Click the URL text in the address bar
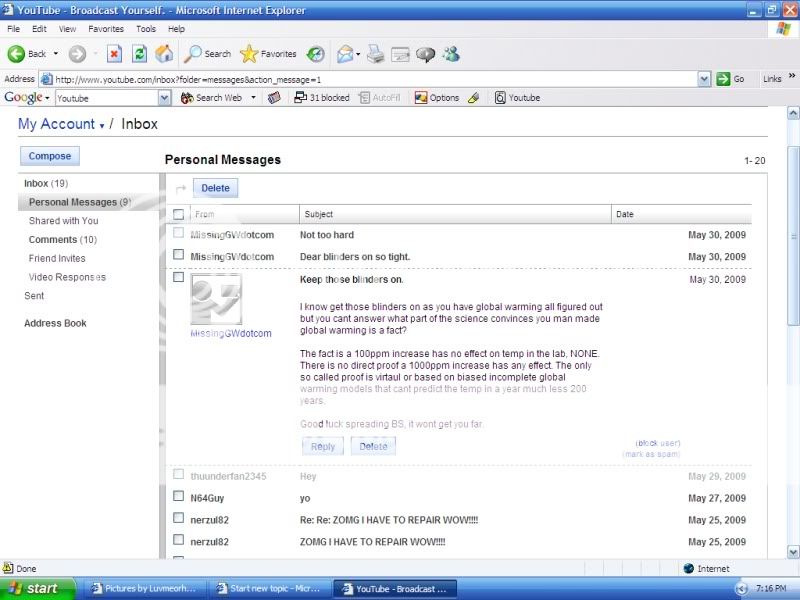Image resolution: width=800 pixels, height=600 pixels. click(x=188, y=80)
